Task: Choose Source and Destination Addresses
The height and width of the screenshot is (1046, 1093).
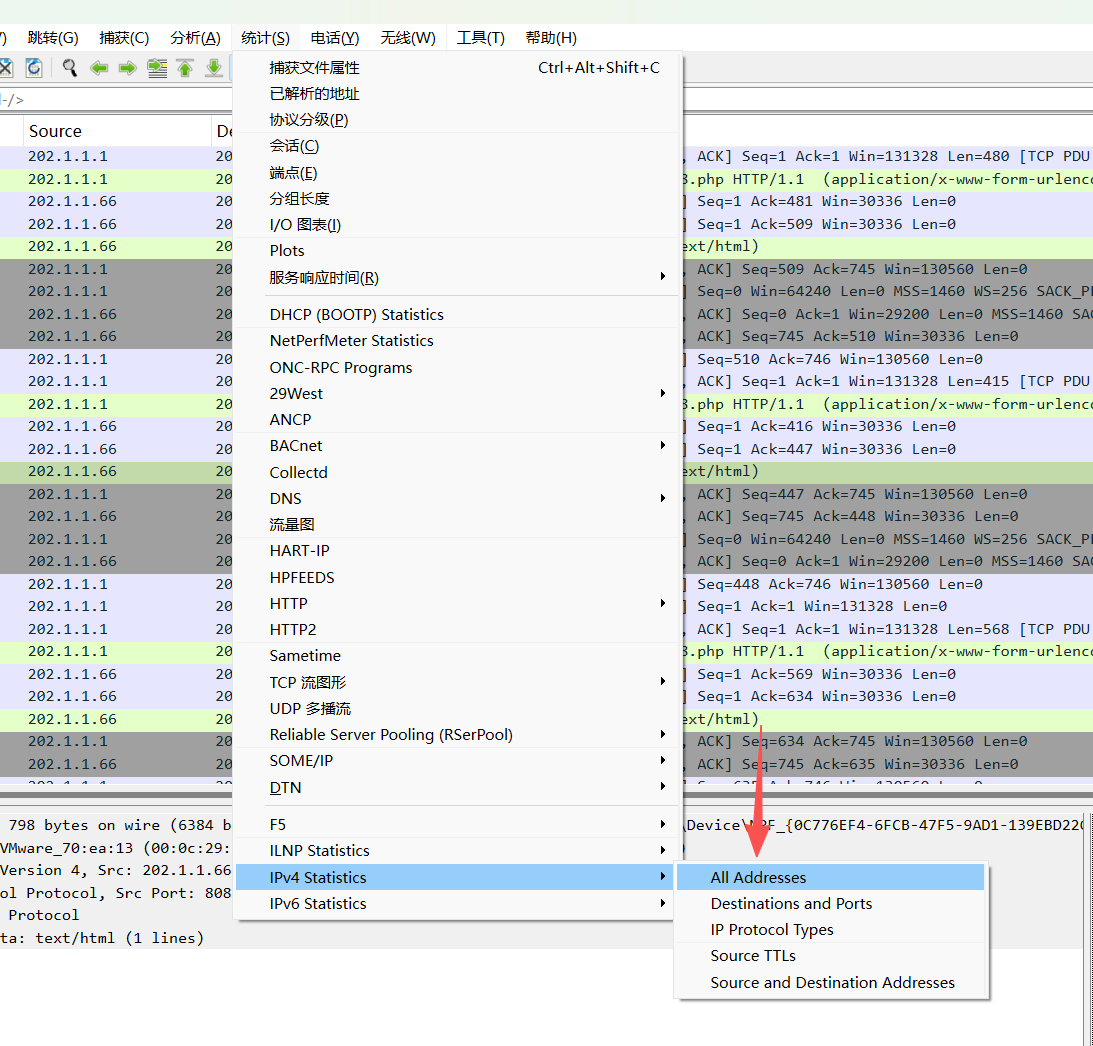Action: coord(830,983)
